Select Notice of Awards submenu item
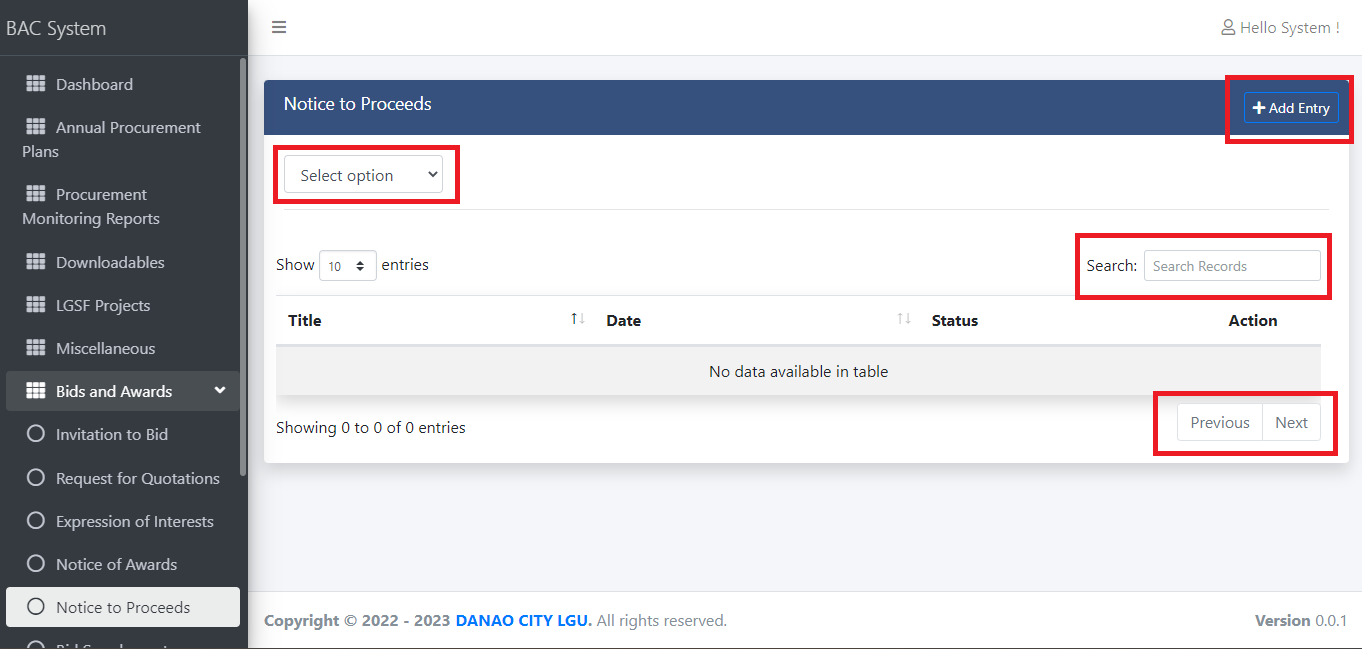 click(x=122, y=564)
